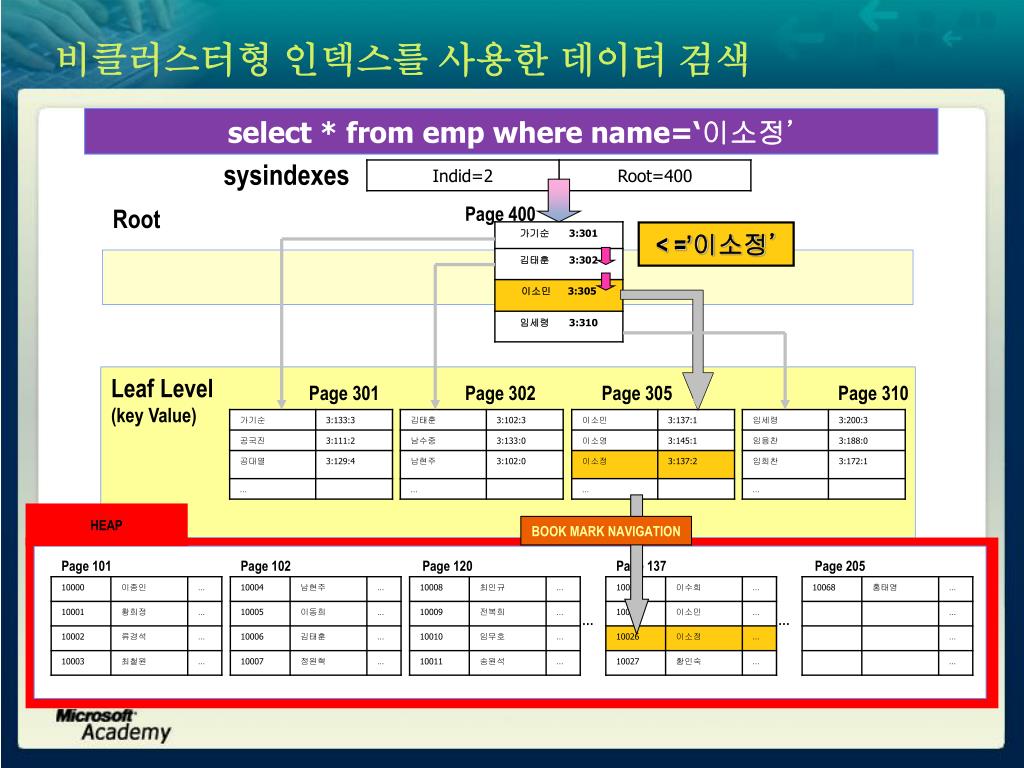The height and width of the screenshot is (768, 1024).
Task: Select heap row id 10010
Action: [440, 637]
